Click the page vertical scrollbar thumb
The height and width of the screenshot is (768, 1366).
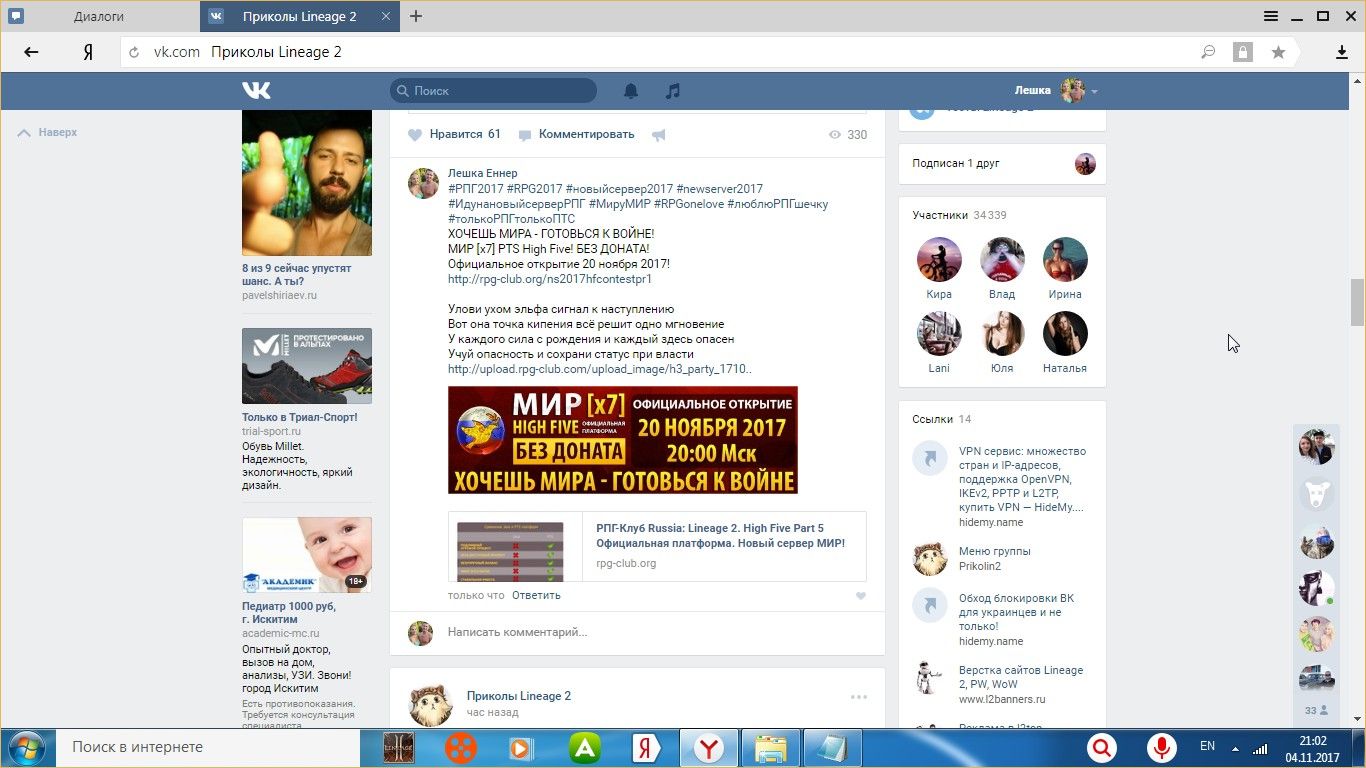click(x=1357, y=302)
